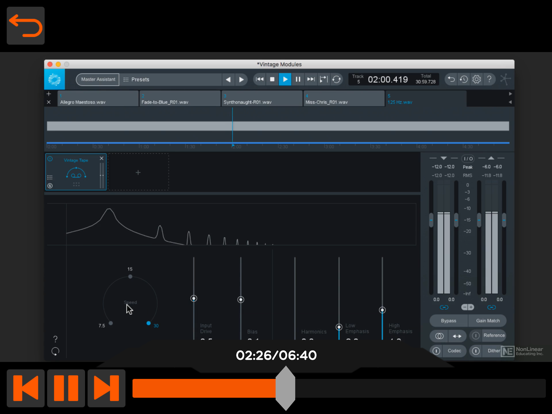Click the blue Play button in Ozone
Viewport: 552px width, 414px height.
pyautogui.click(x=285, y=80)
